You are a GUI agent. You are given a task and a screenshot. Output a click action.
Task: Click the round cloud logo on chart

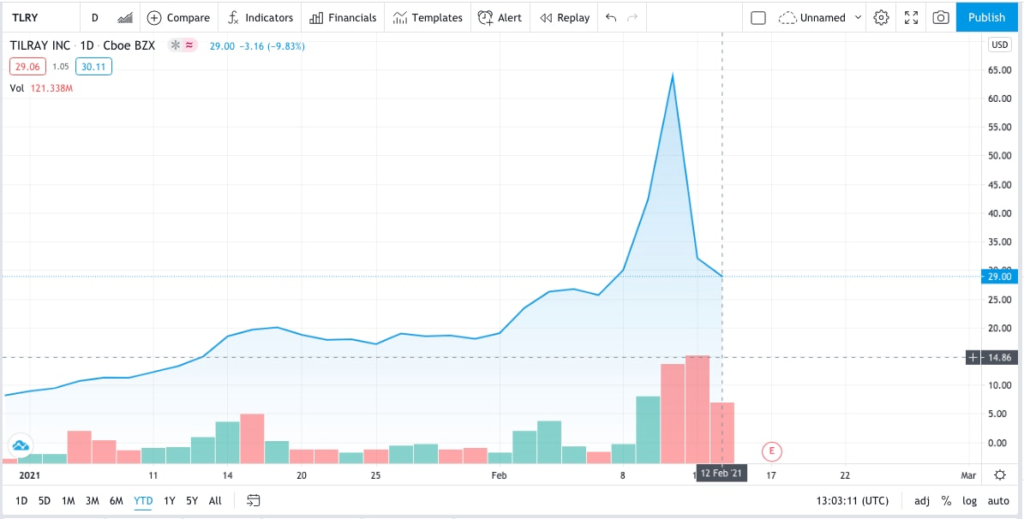(x=20, y=447)
